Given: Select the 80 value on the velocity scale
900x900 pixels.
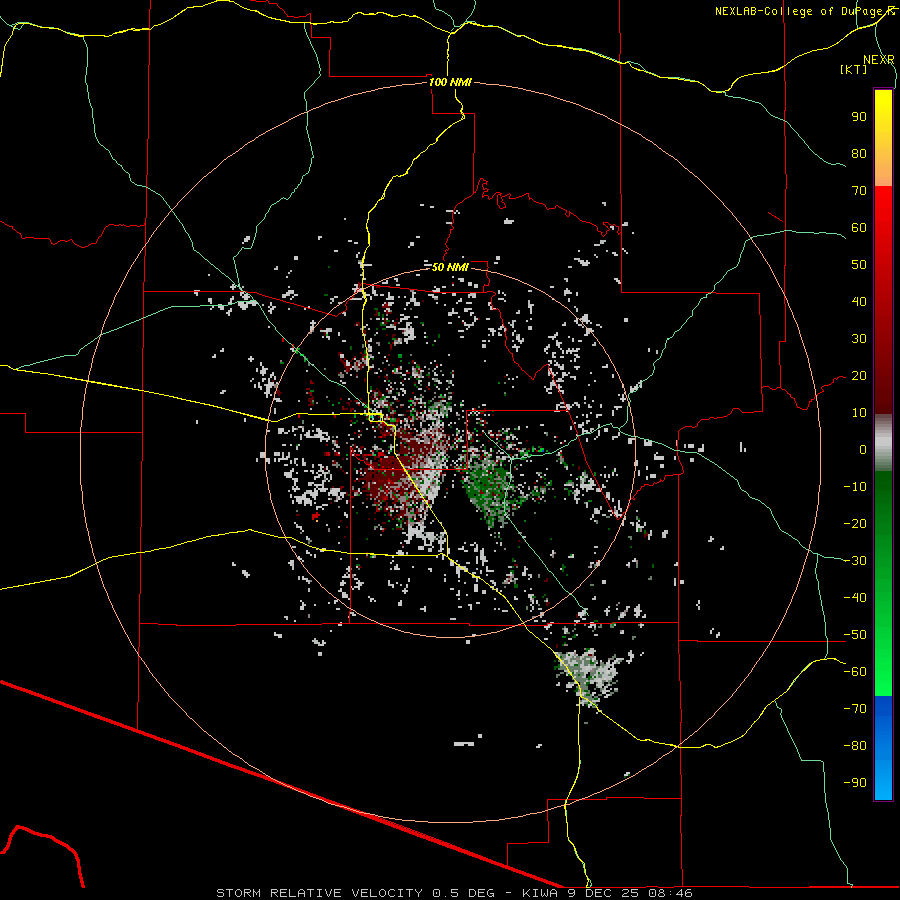Looking at the screenshot, I should (x=859, y=153).
